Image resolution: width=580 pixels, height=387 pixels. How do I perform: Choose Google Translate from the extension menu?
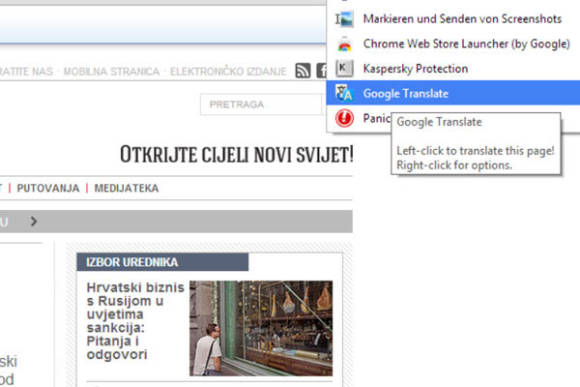tap(453, 93)
